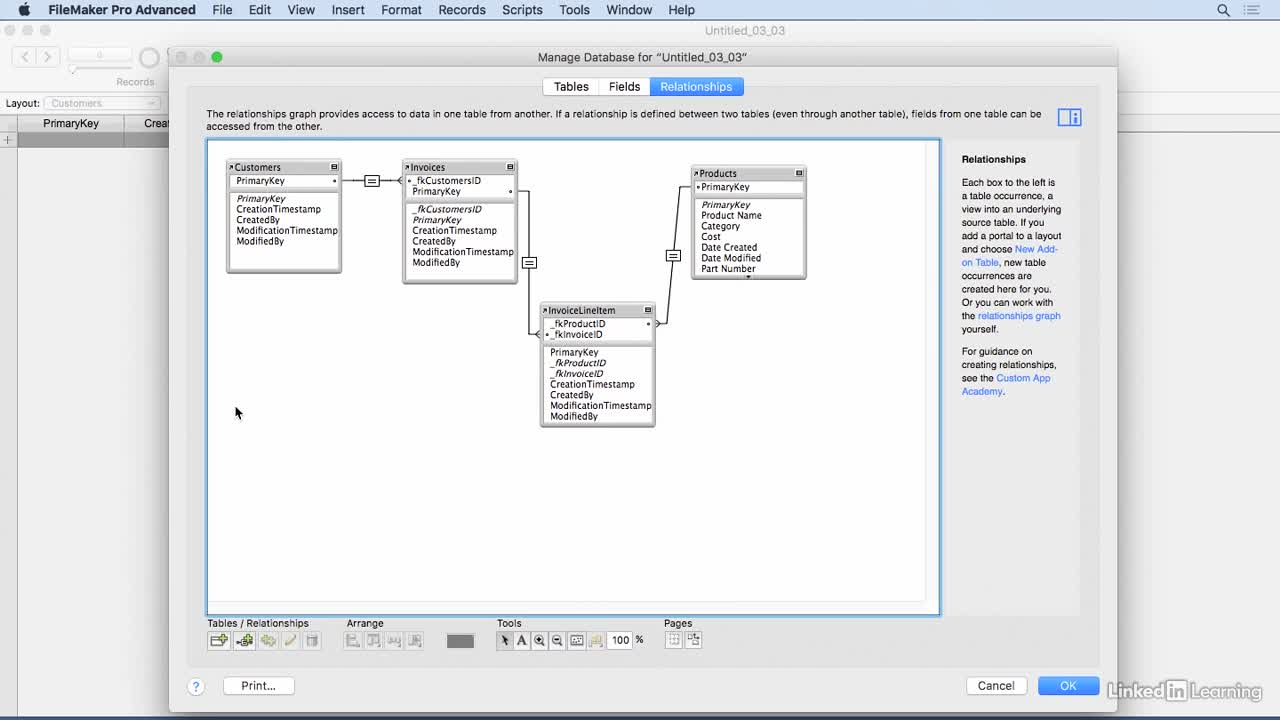Collapse the Invoices table occurrence
This screenshot has width=1280, height=720.
coord(510,167)
